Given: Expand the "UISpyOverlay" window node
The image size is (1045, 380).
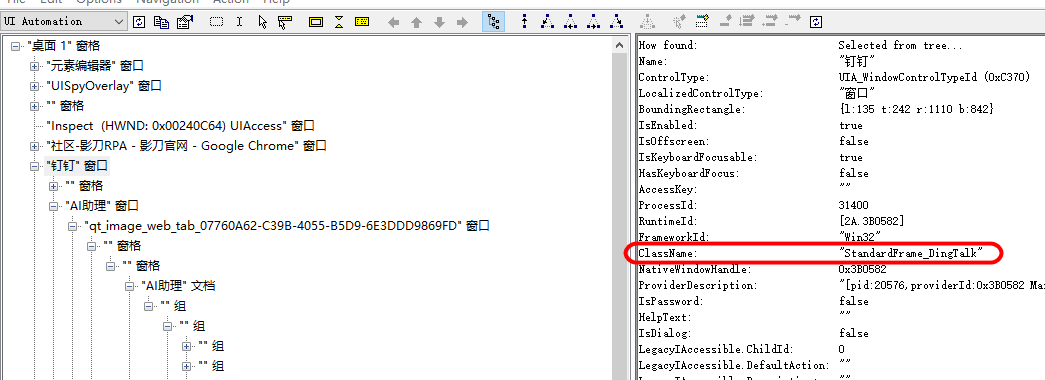Looking at the screenshot, I should [x=34, y=86].
